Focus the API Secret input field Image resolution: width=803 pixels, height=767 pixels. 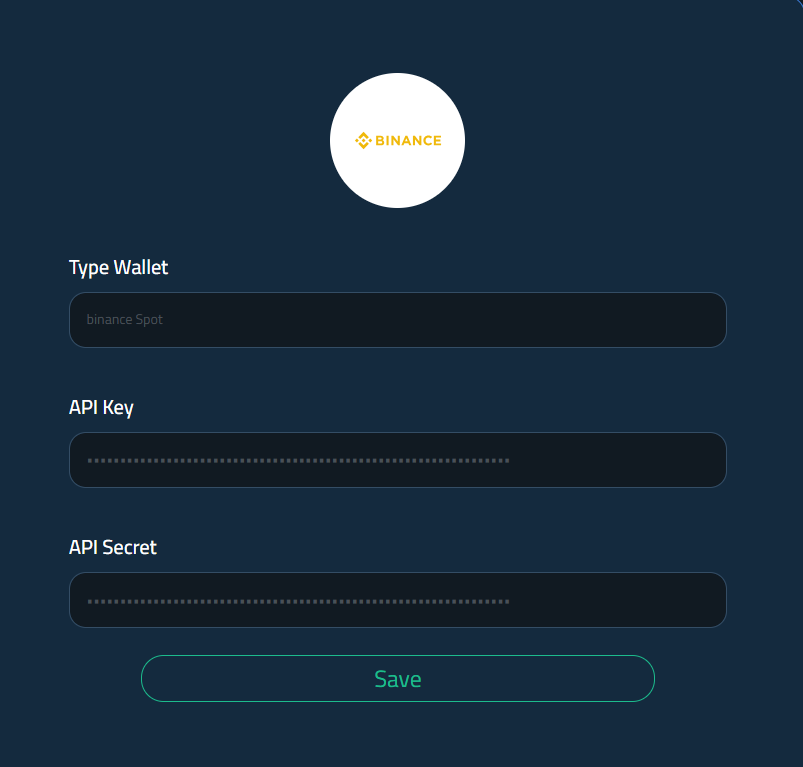[398, 600]
